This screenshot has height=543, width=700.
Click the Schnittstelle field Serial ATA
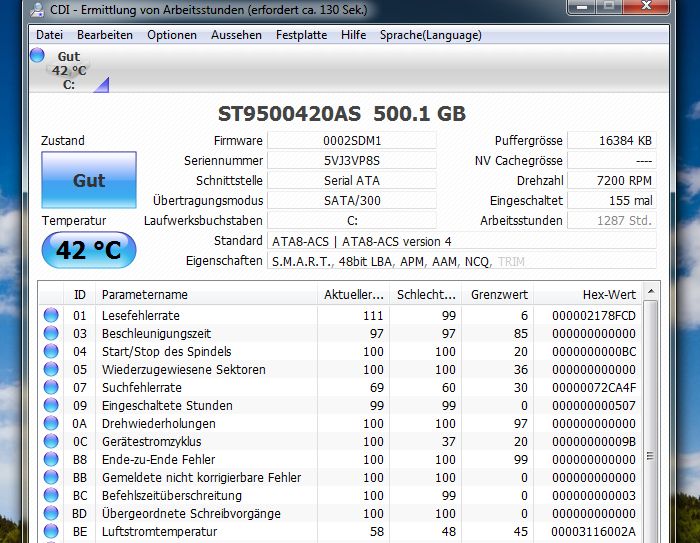point(352,180)
